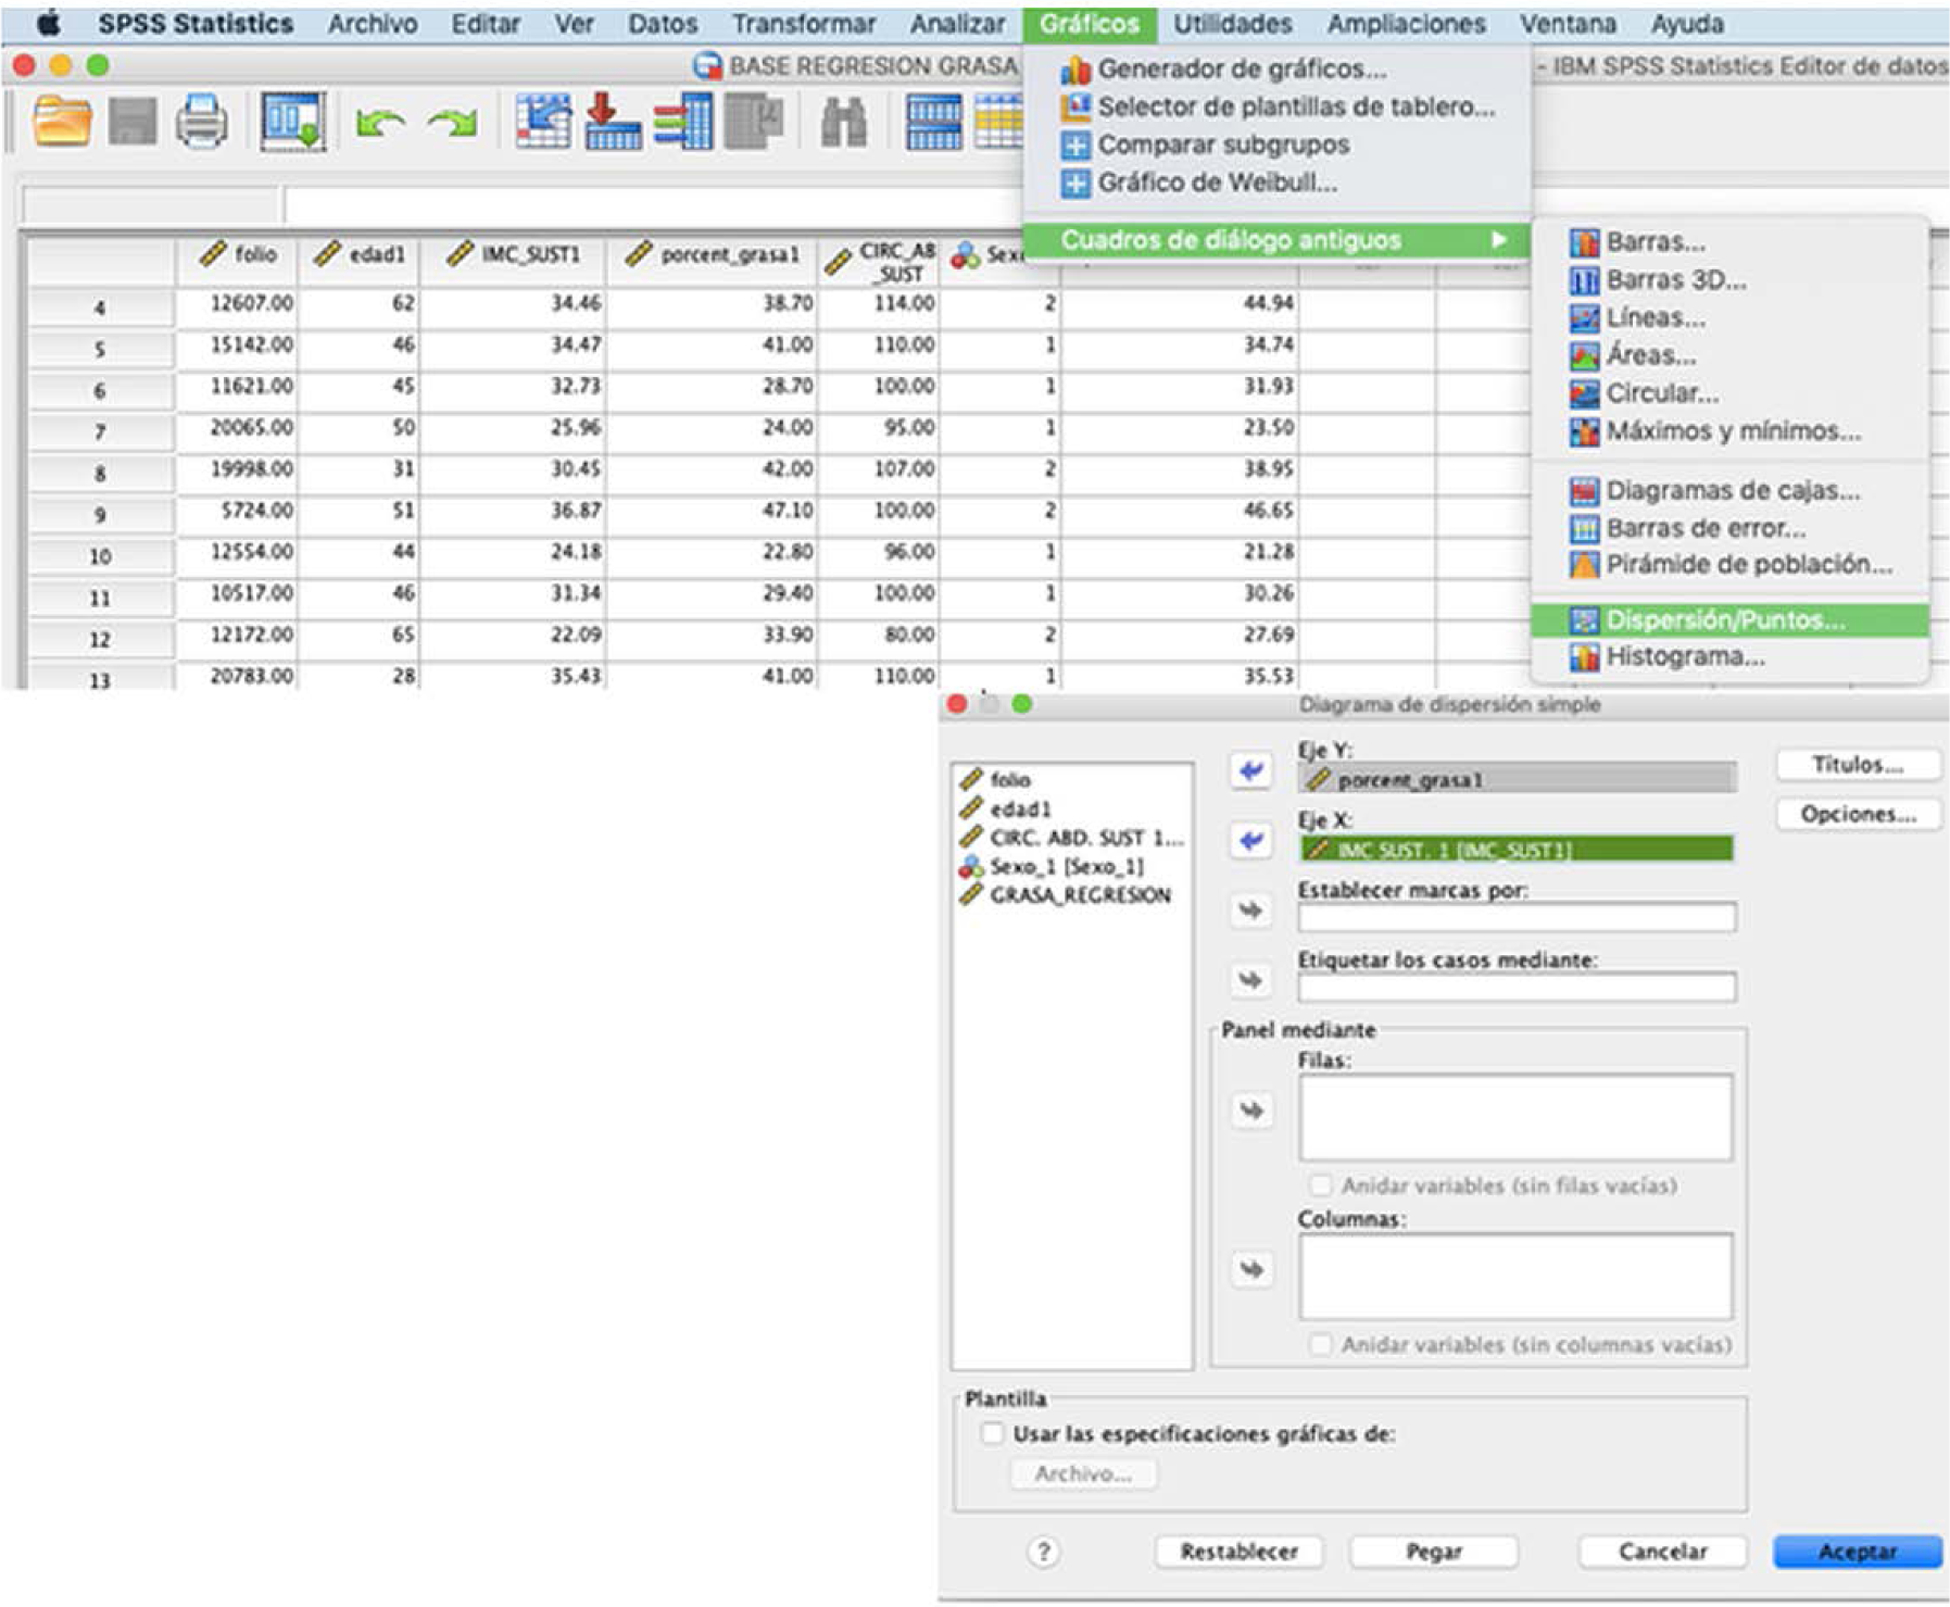Expand Cuadros de diálogo antiguos submenu
The height and width of the screenshot is (1607, 1950).
pyautogui.click(x=1276, y=240)
